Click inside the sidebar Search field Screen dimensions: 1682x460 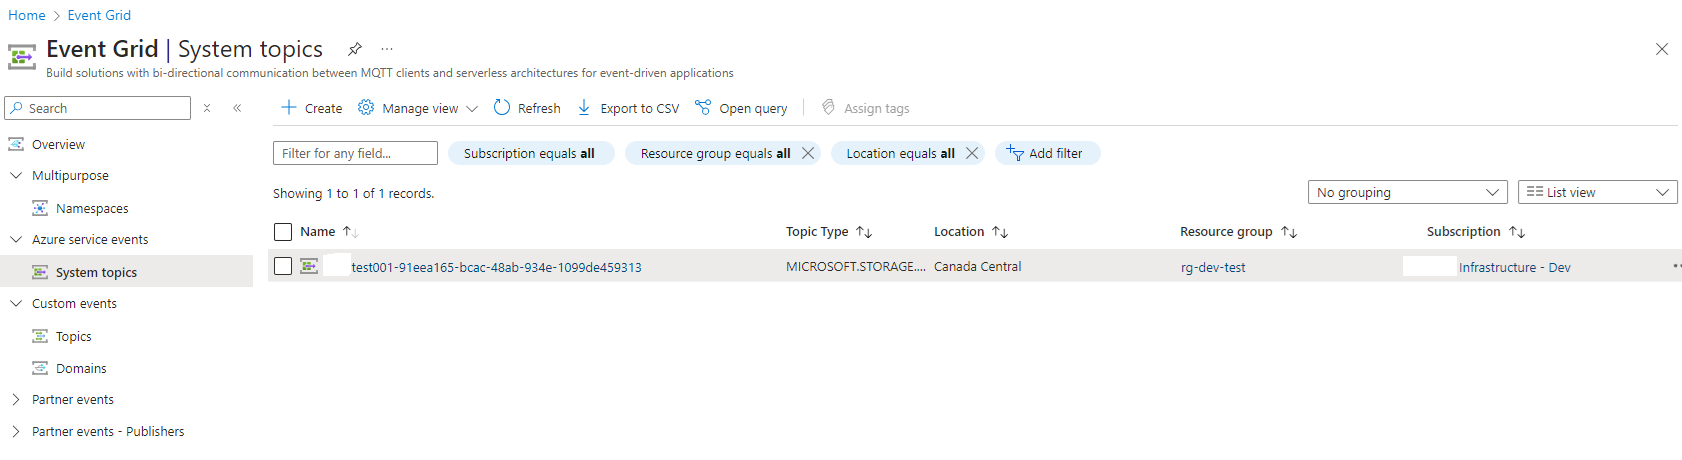tap(98, 108)
